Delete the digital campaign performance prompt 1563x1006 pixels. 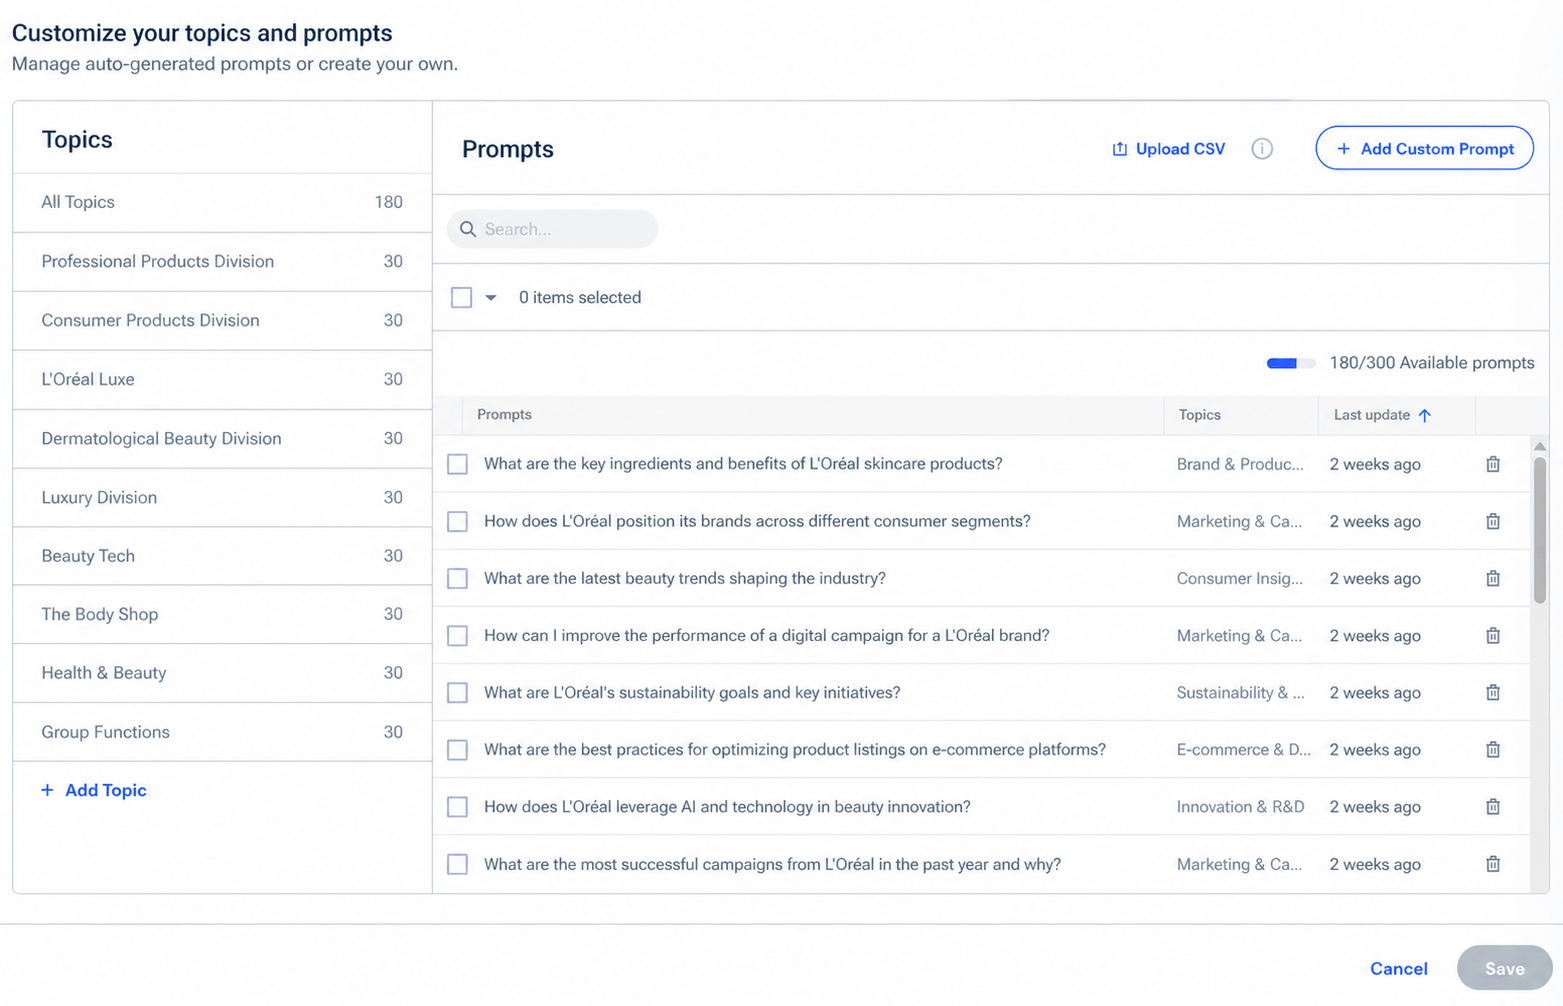pyautogui.click(x=1493, y=635)
